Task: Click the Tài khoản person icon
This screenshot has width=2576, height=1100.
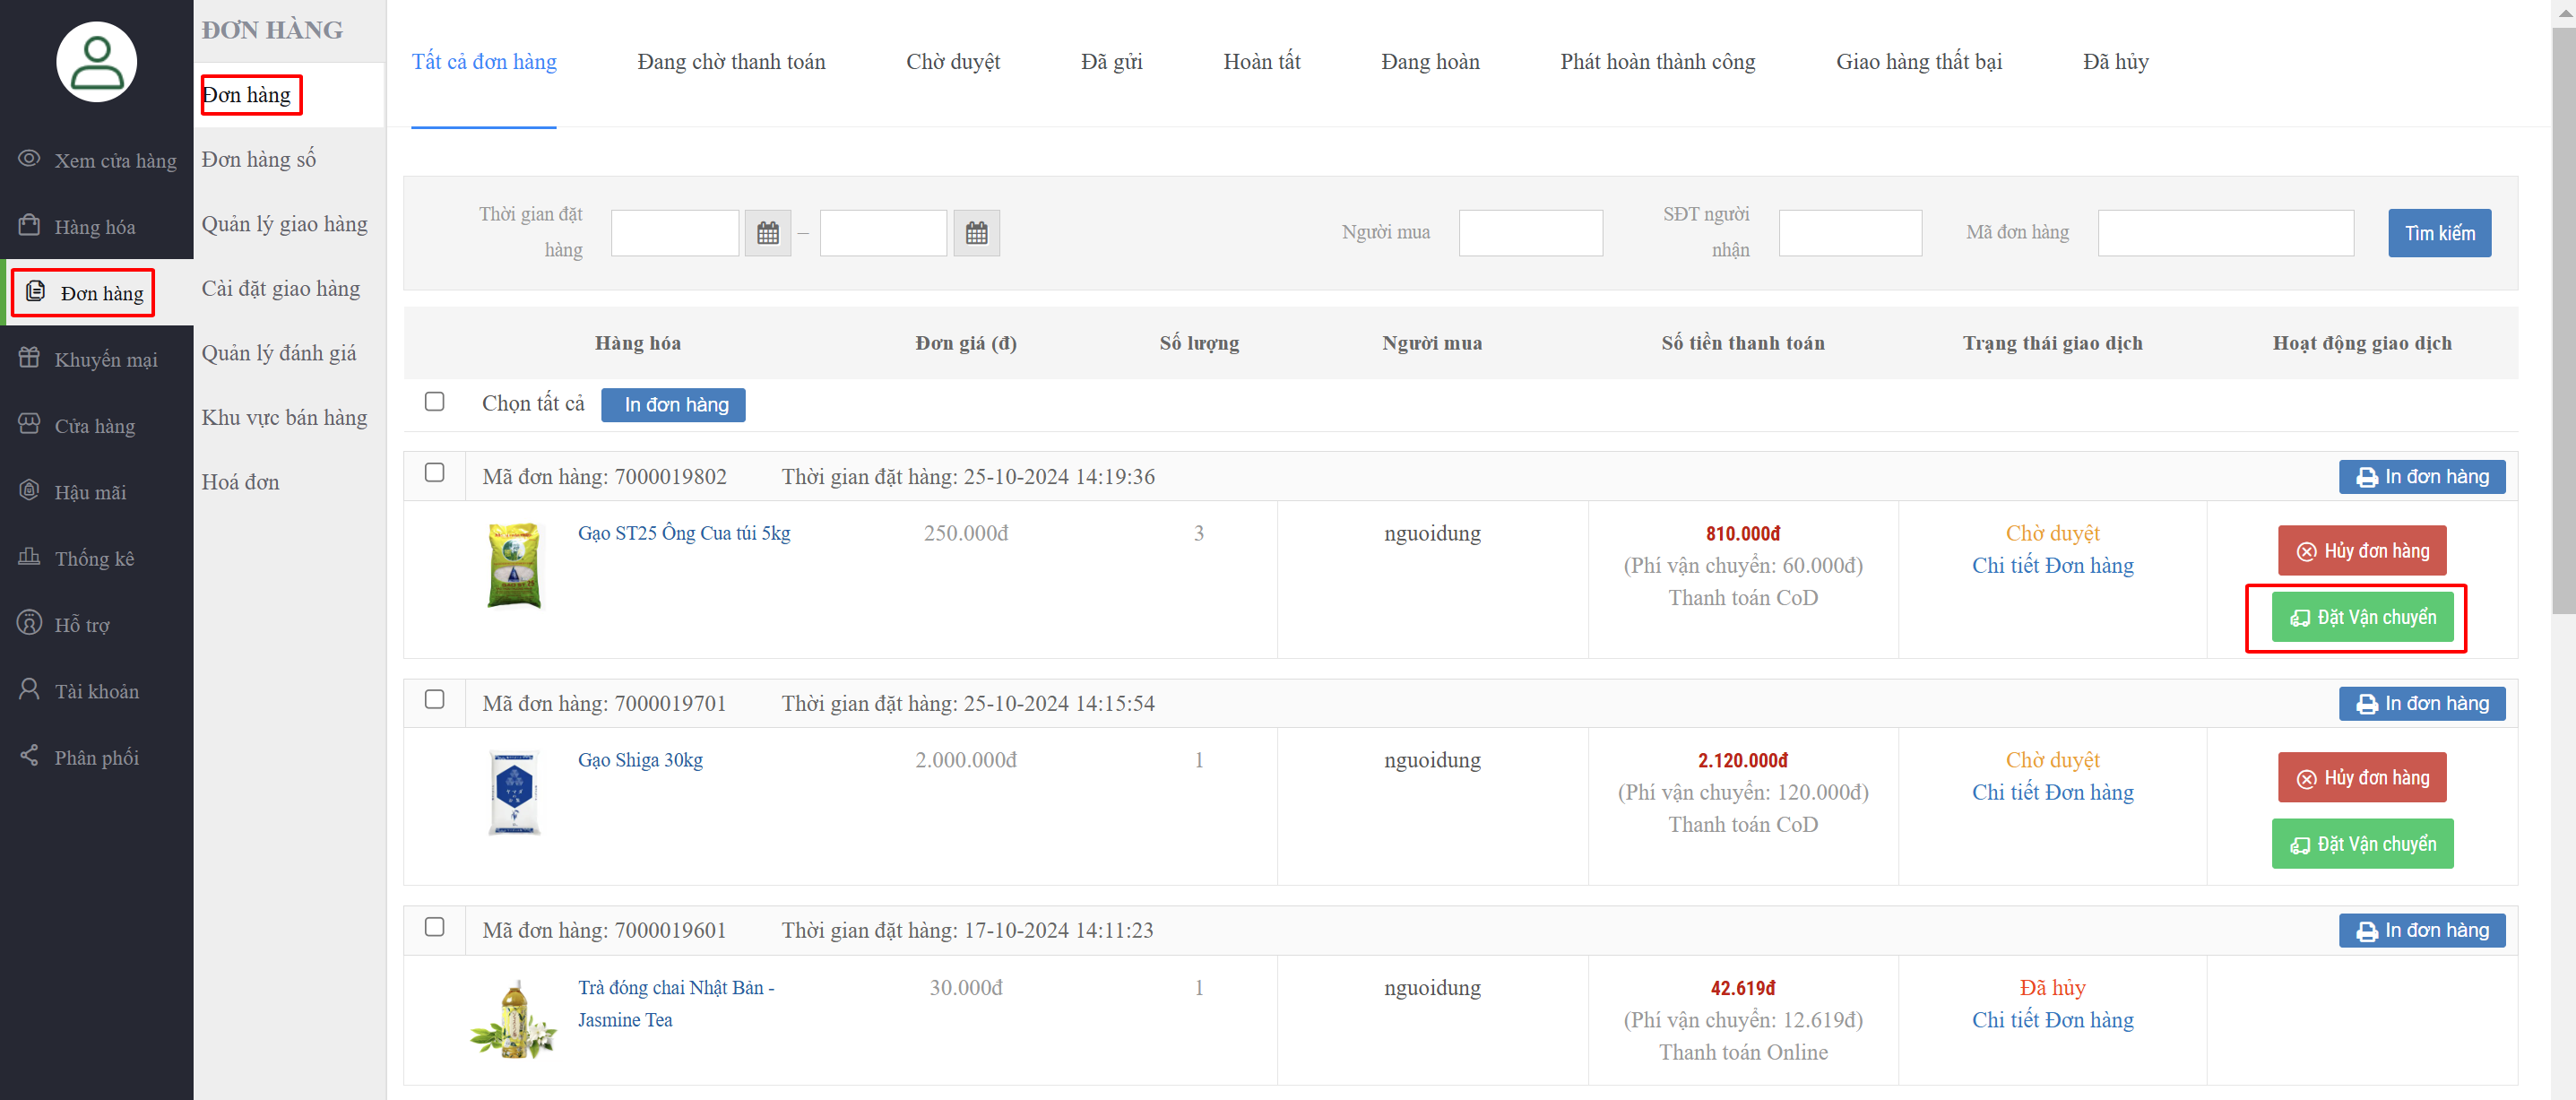Action: click(x=29, y=690)
